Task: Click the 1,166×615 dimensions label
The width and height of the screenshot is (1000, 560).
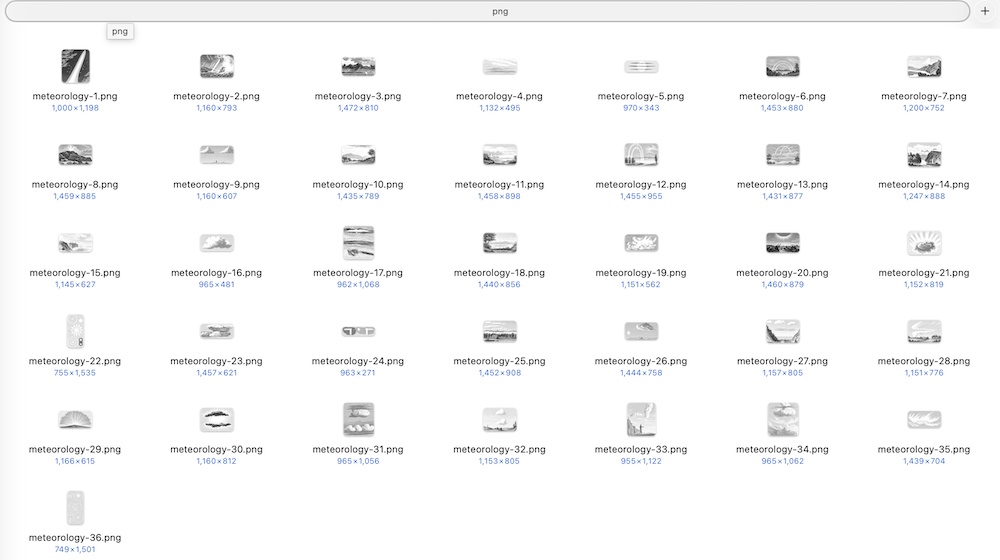Action: pyautogui.click(x=75, y=462)
